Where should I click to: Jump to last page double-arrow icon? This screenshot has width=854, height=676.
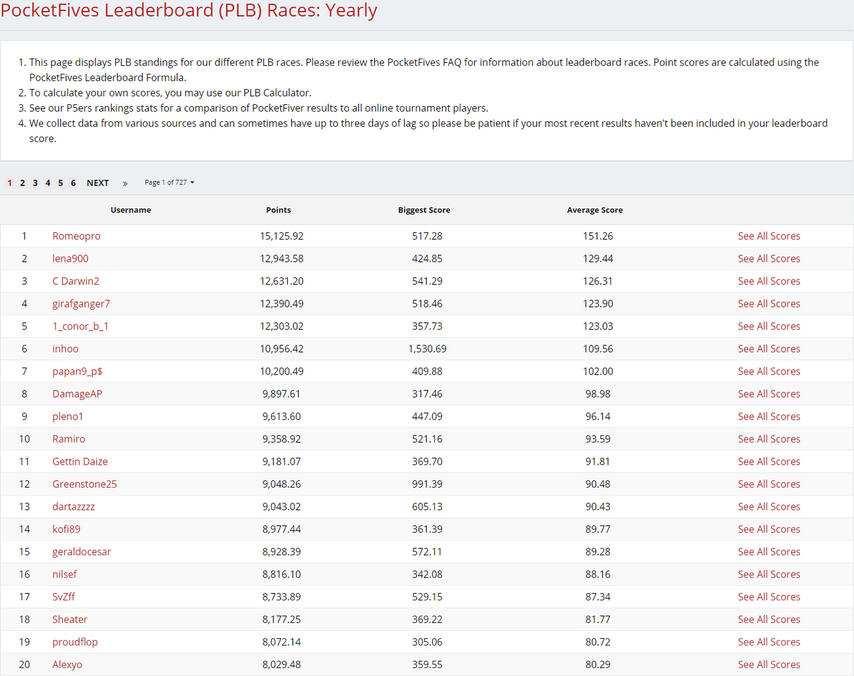(x=125, y=184)
